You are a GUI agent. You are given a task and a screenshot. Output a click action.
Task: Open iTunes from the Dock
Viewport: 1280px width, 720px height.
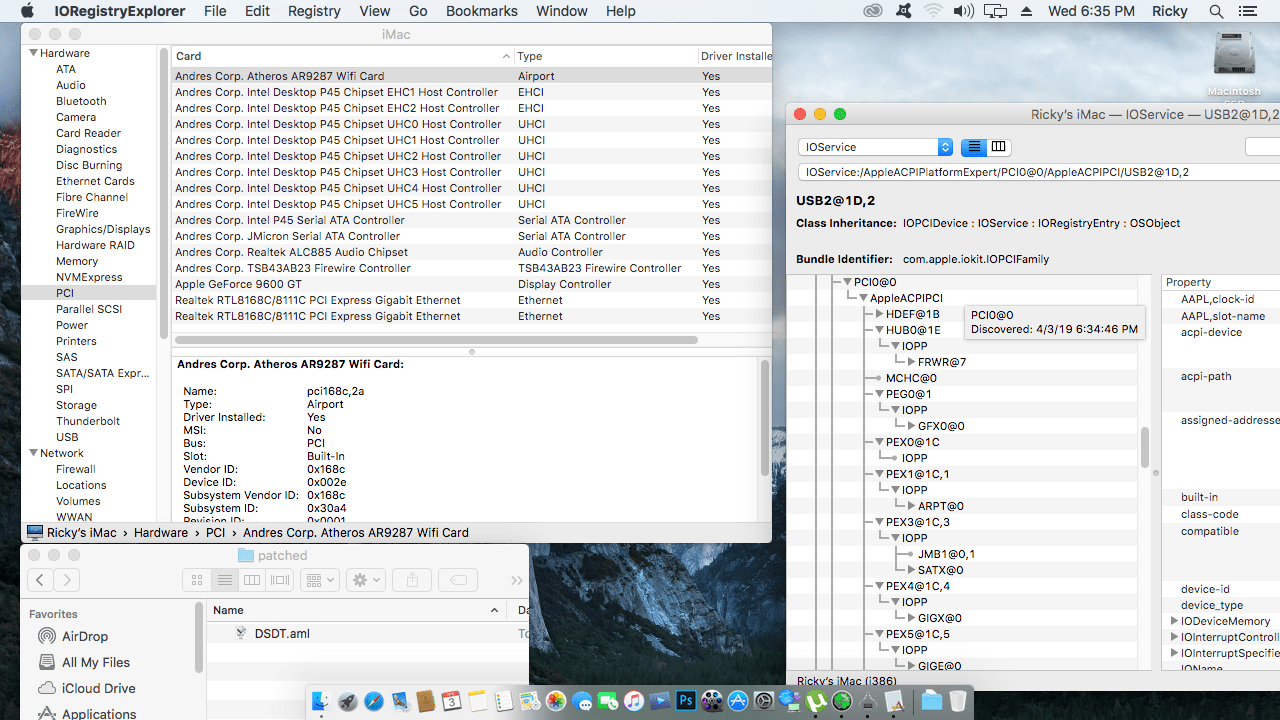click(x=634, y=701)
